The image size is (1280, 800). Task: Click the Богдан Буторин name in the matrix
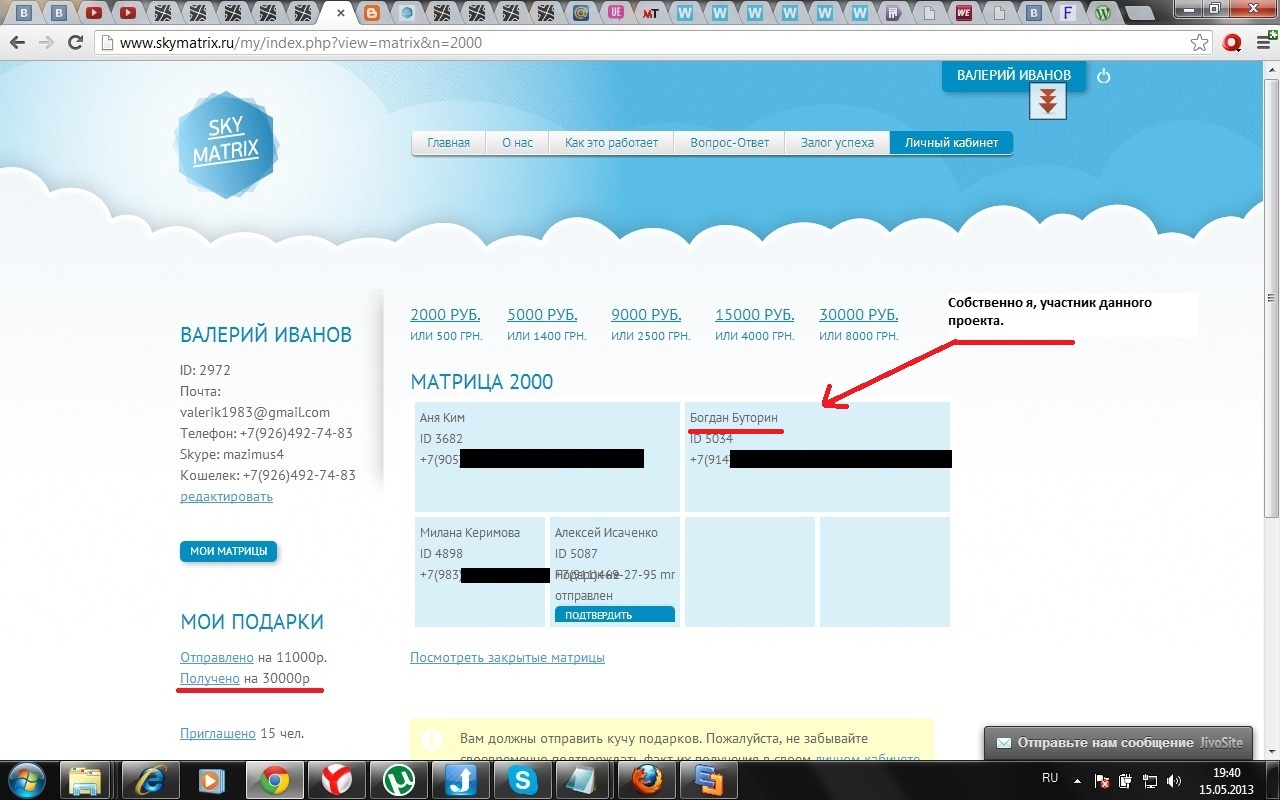734,417
